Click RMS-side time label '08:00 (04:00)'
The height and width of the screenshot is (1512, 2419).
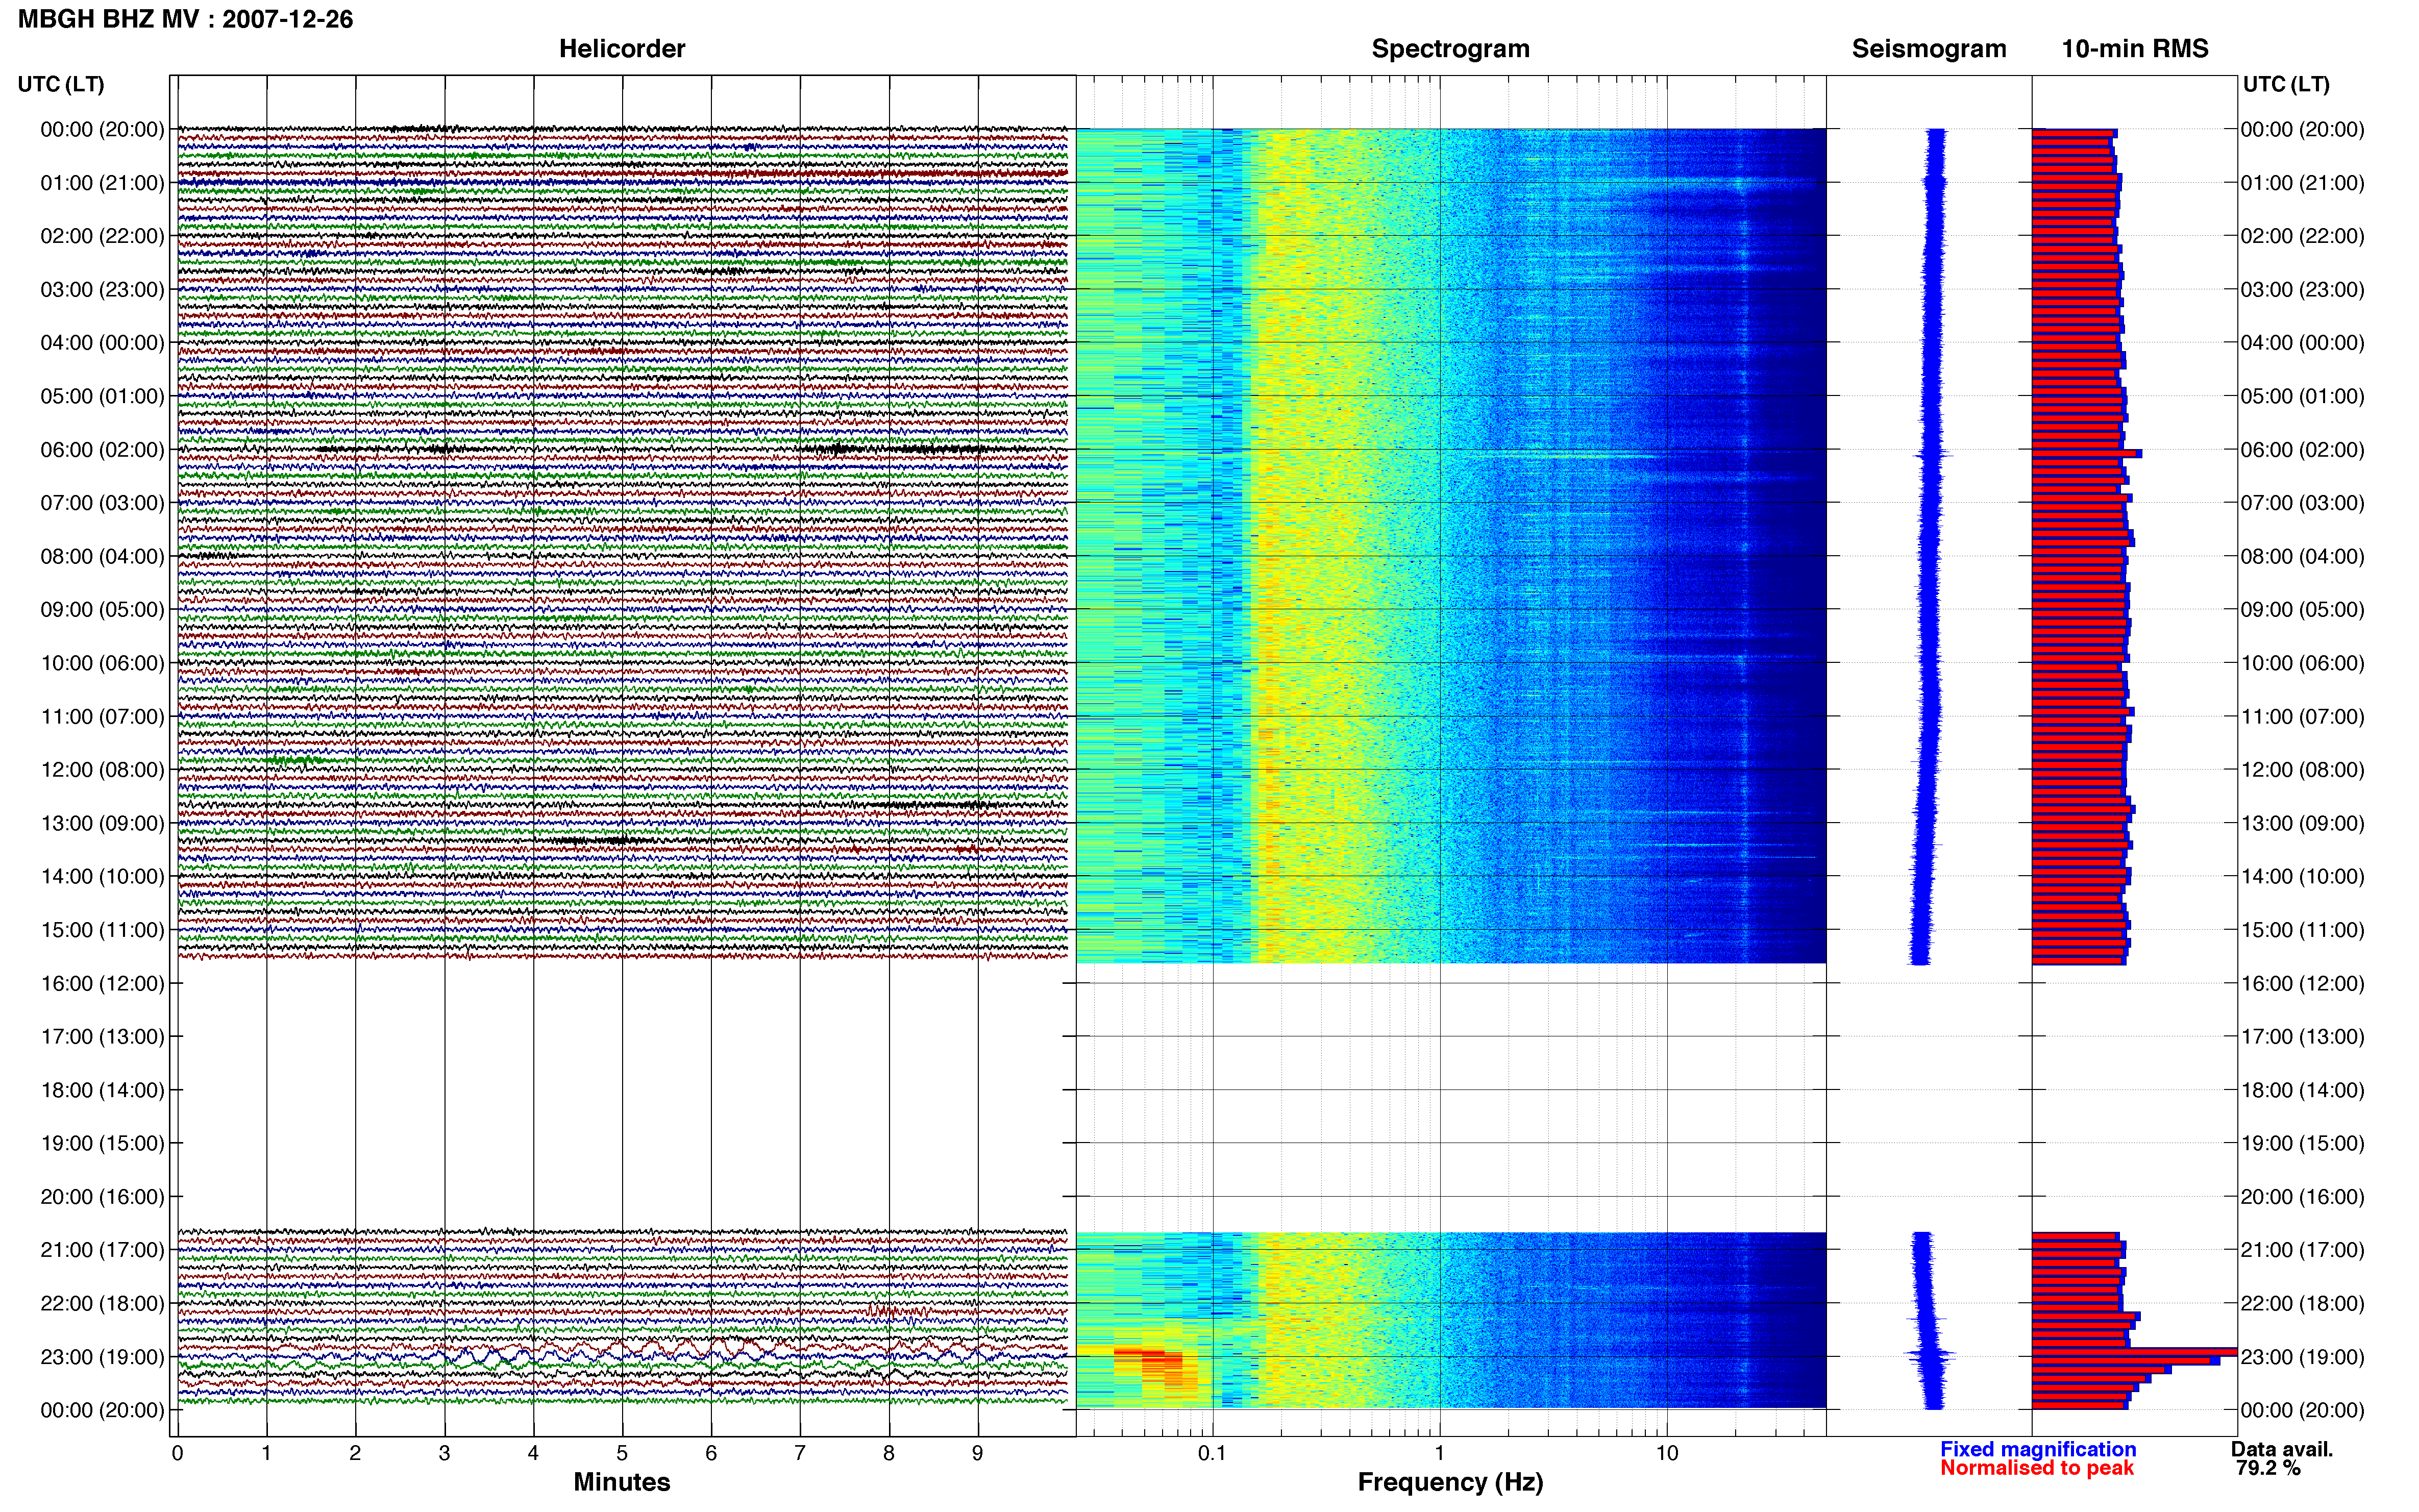click(x=2302, y=556)
